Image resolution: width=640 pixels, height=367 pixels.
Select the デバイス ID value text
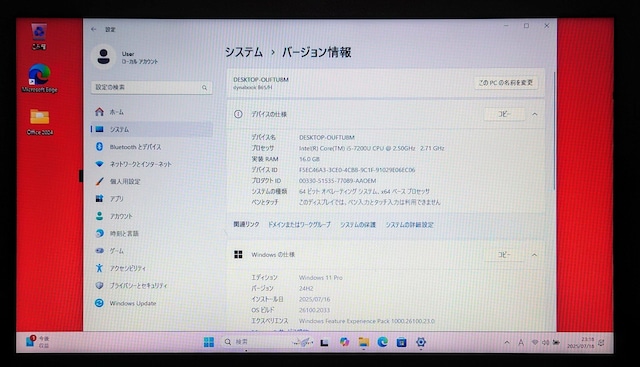[357, 170]
